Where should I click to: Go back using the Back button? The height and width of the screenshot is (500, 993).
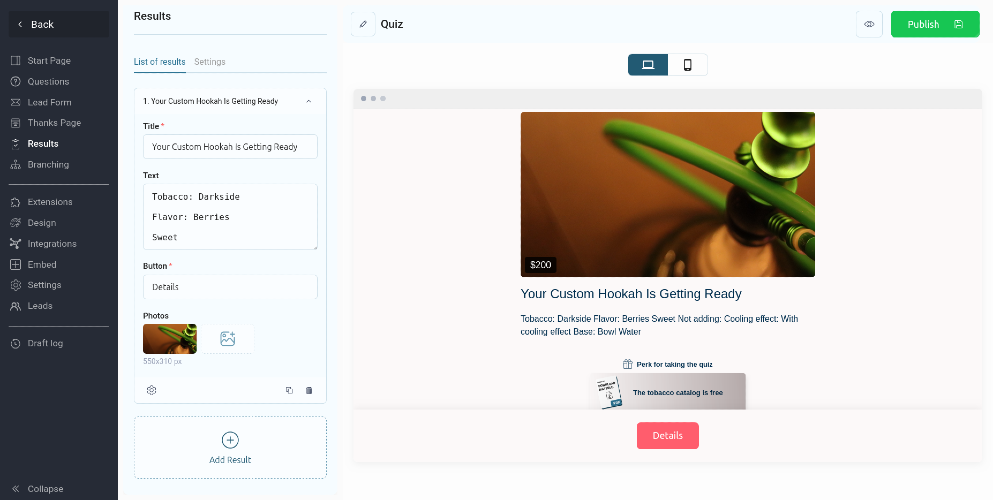tap(59, 24)
